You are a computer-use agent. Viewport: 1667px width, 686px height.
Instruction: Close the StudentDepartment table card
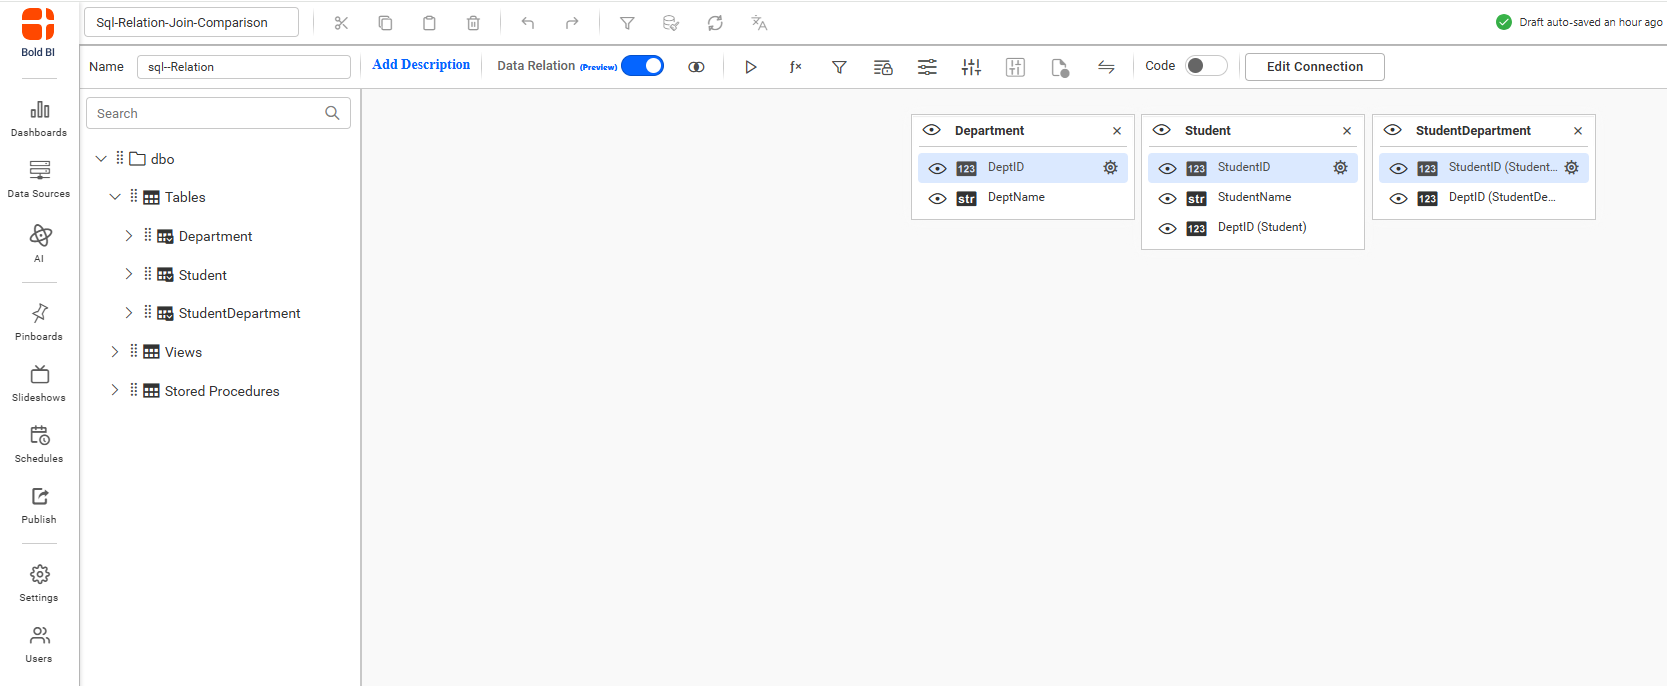[1577, 131]
